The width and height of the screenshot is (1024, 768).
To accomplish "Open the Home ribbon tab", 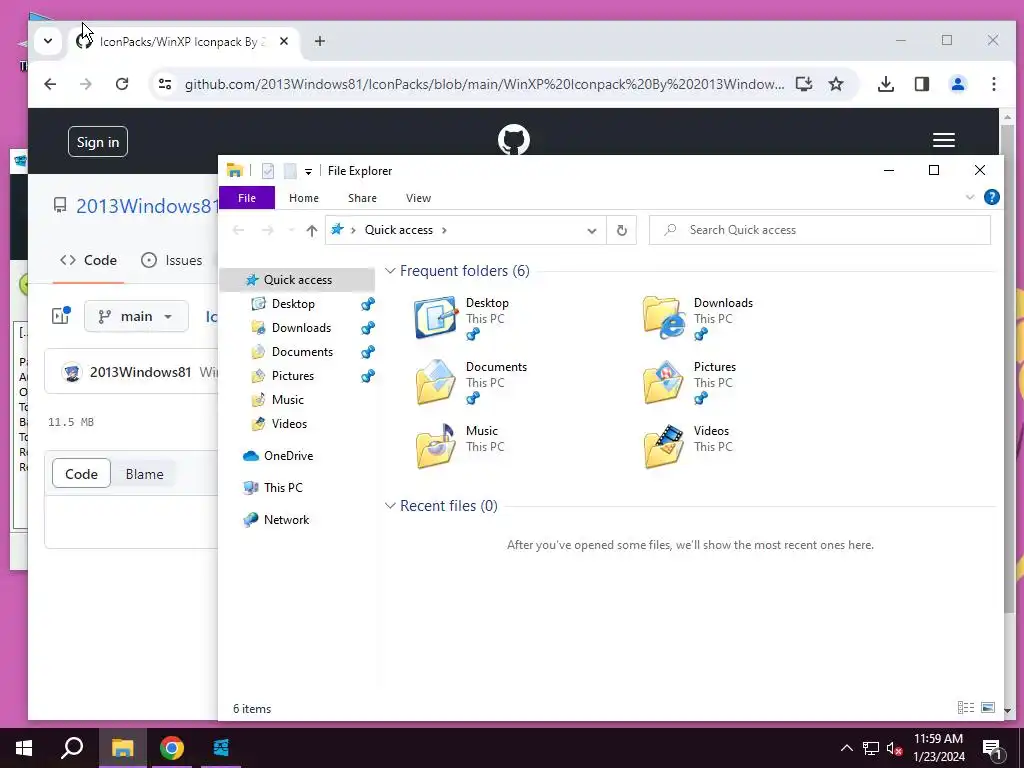I will pyautogui.click(x=304, y=198).
